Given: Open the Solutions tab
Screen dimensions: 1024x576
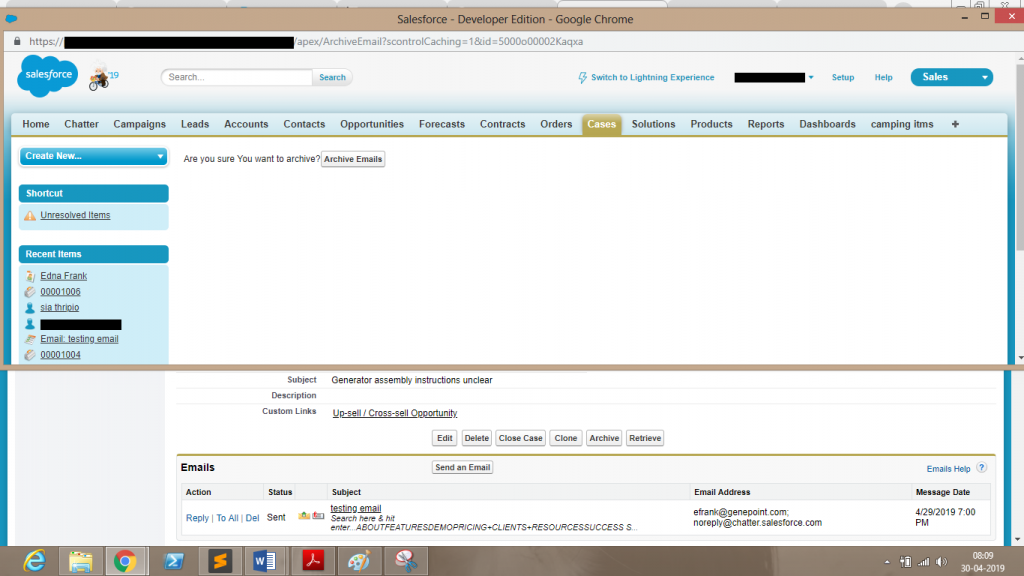Looking at the screenshot, I should click(653, 124).
